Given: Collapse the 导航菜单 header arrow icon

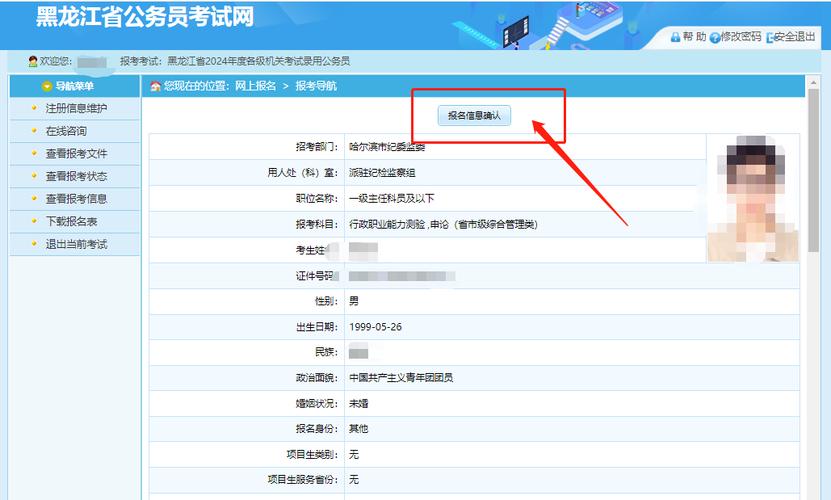Looking at the screenshot, I should 47,86.
